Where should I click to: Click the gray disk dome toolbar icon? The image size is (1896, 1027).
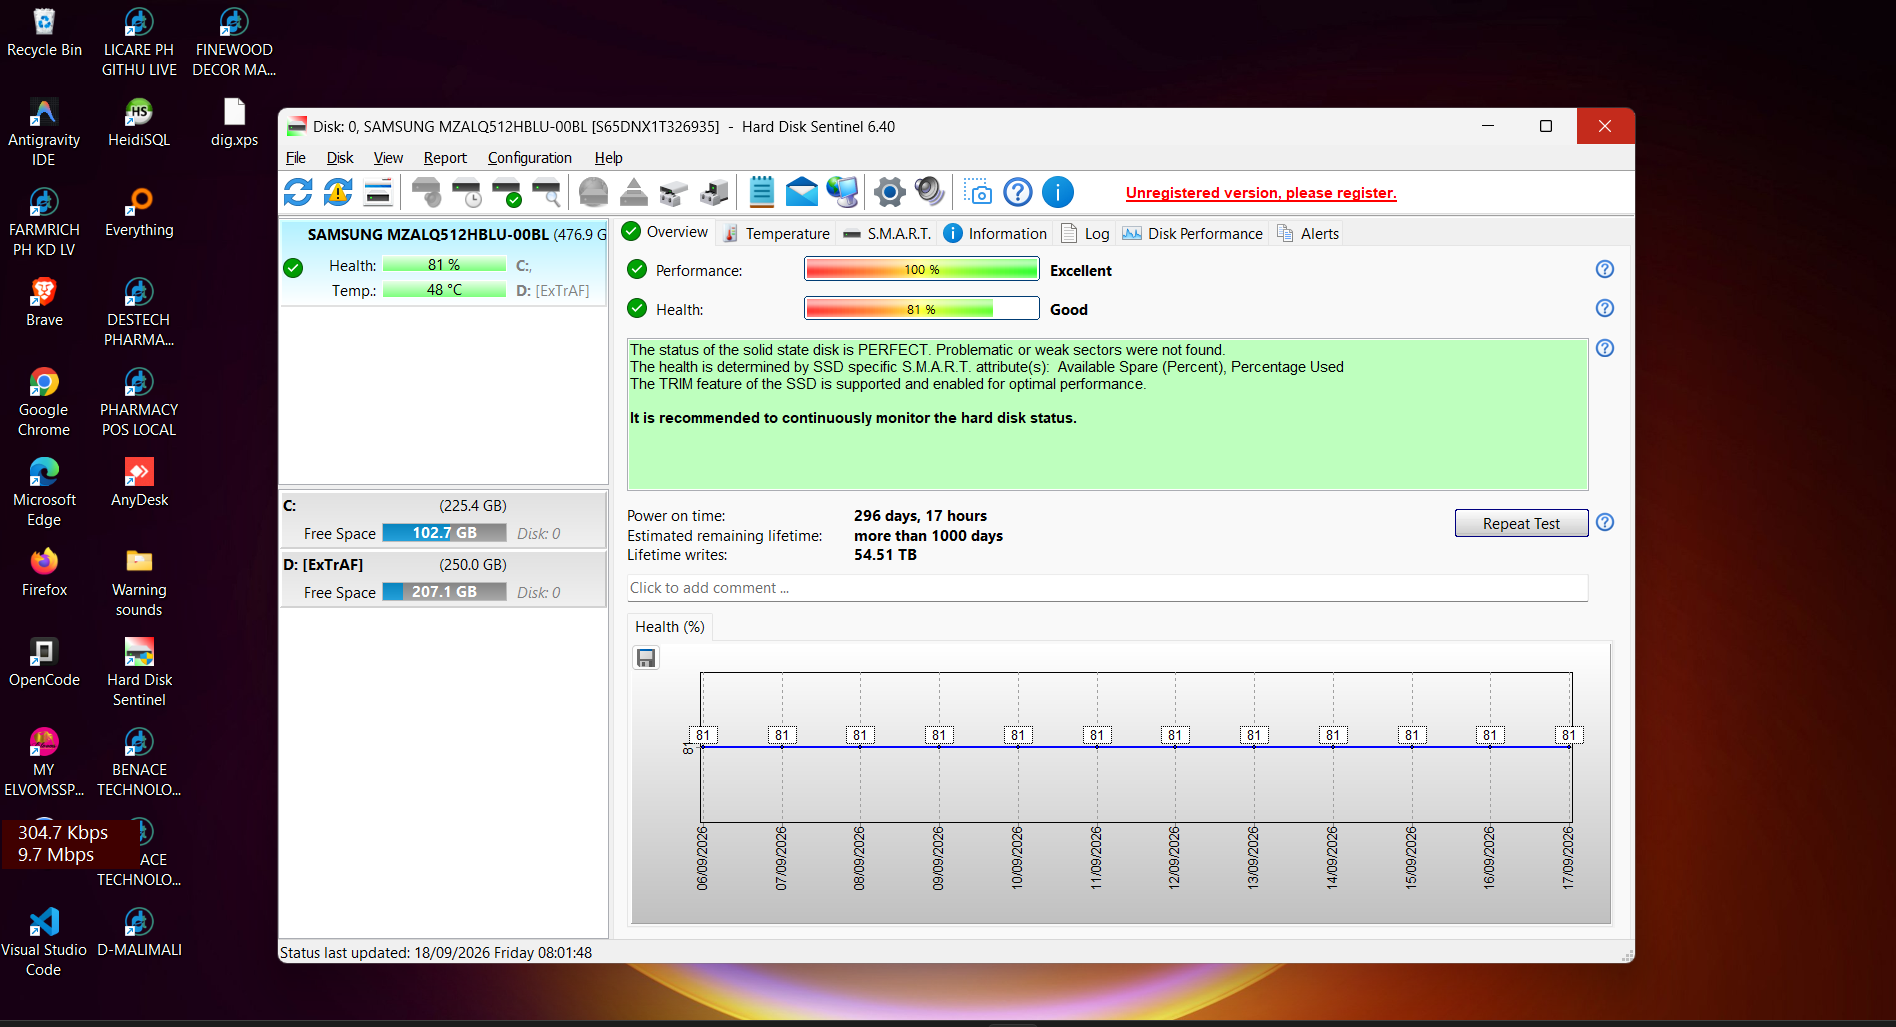(593, 192)
